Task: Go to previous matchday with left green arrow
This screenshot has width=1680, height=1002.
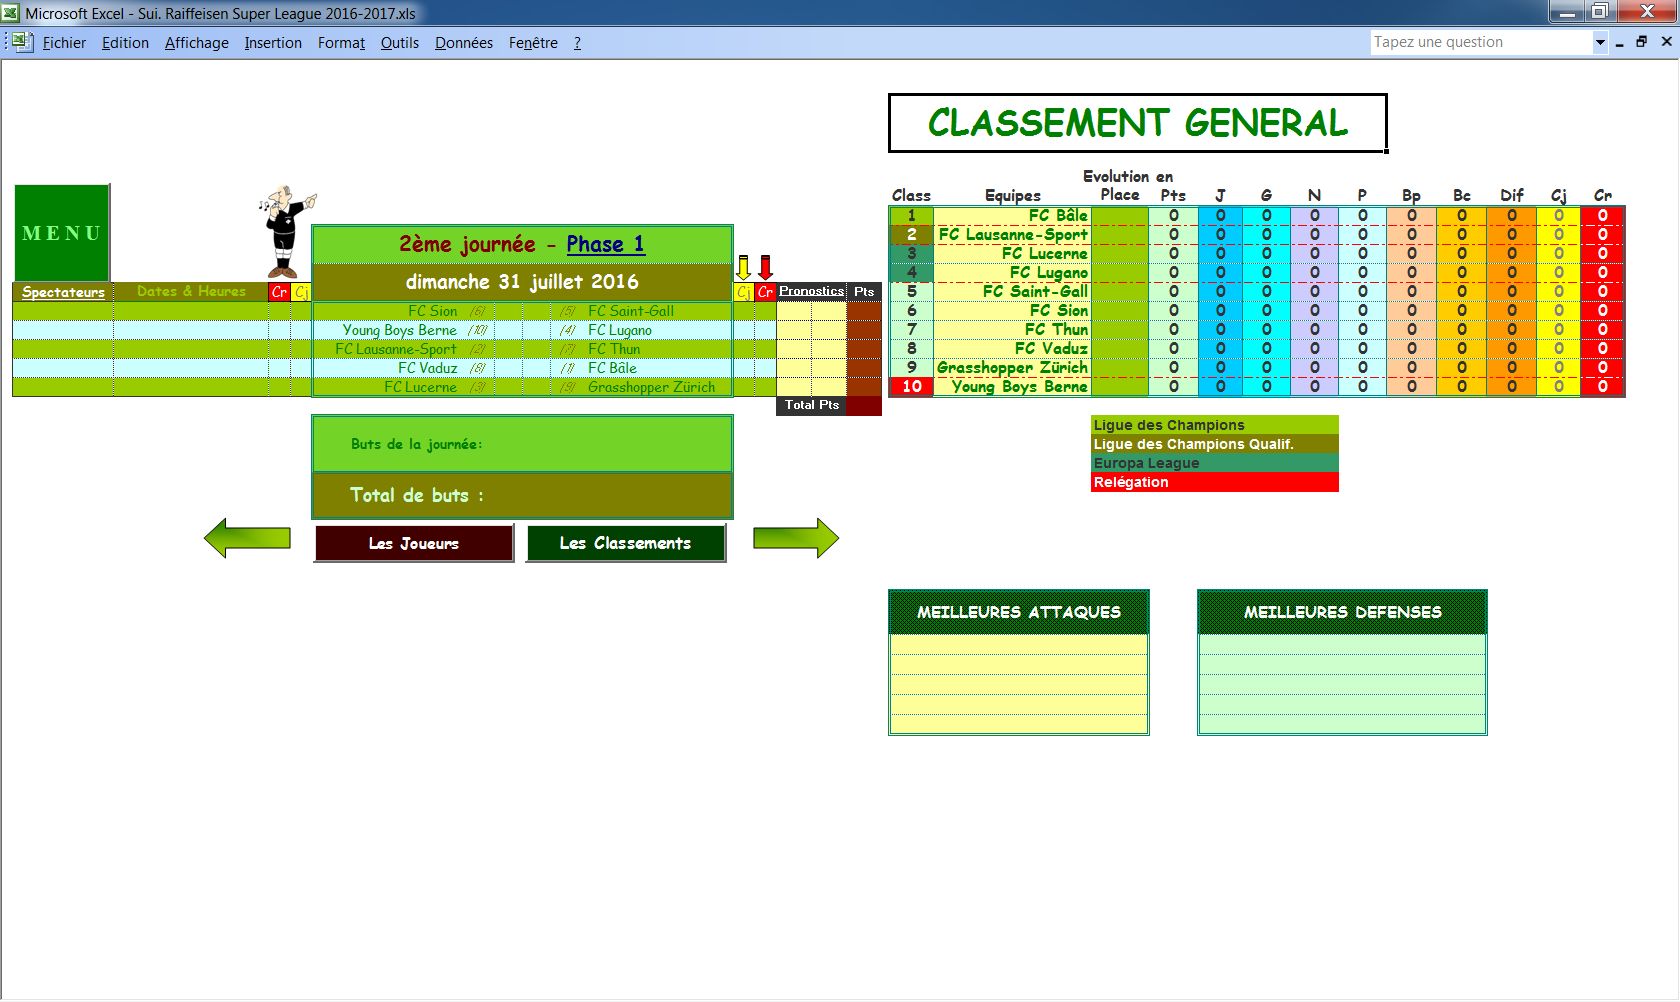Action: point(247,538)
